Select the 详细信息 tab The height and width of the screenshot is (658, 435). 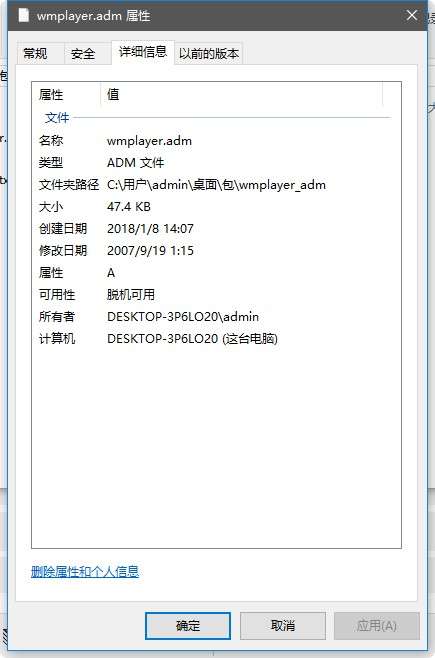(x=143, y=52)
